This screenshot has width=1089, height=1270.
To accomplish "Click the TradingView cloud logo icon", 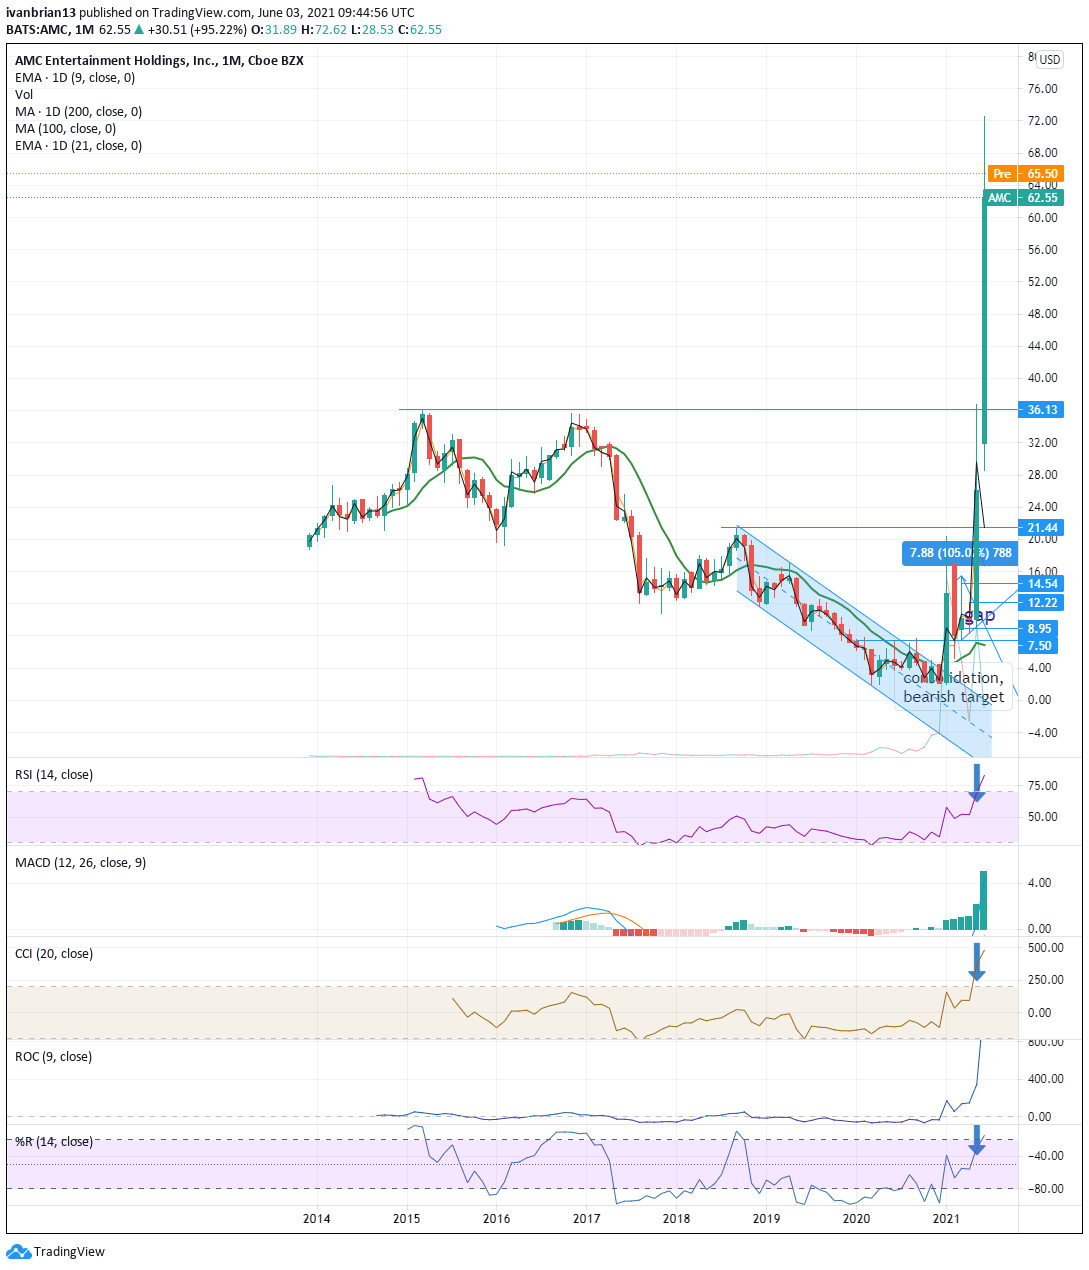I will click(18, 1251).
